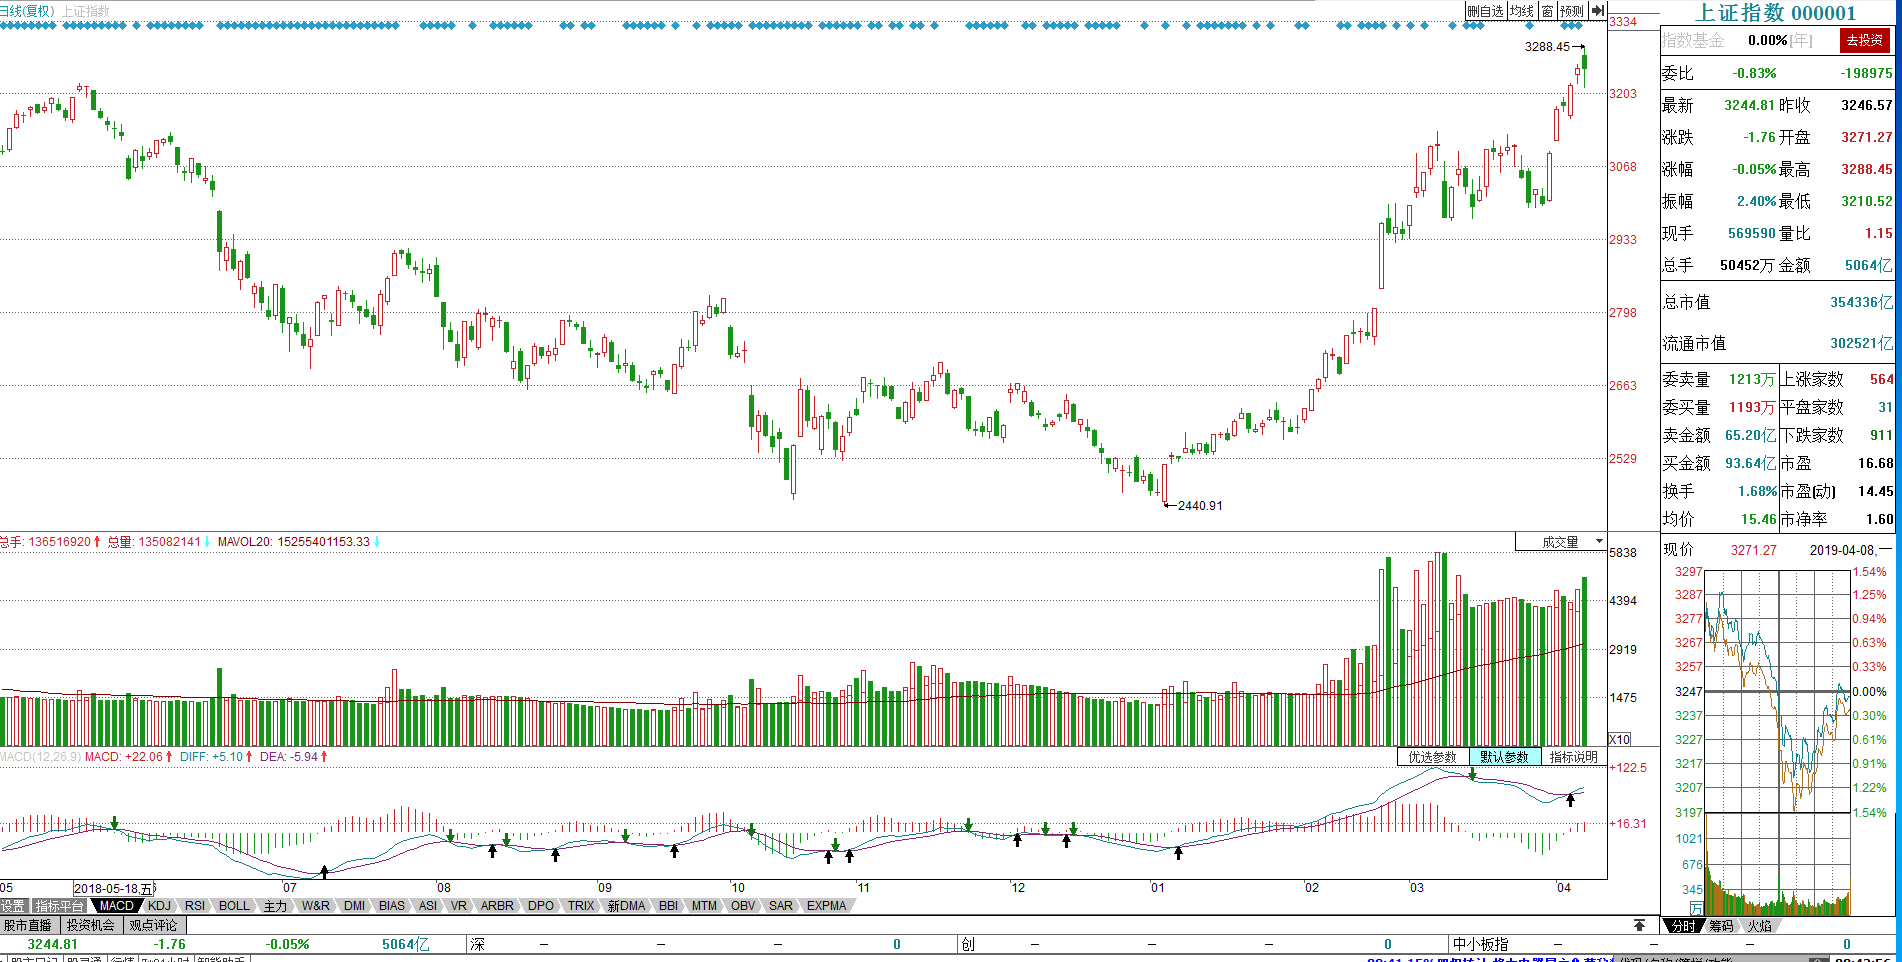Viewport: 1902px width, 962px height.
Task: Switch to the MTM indicator tab
Action: (x=705, y=906)
